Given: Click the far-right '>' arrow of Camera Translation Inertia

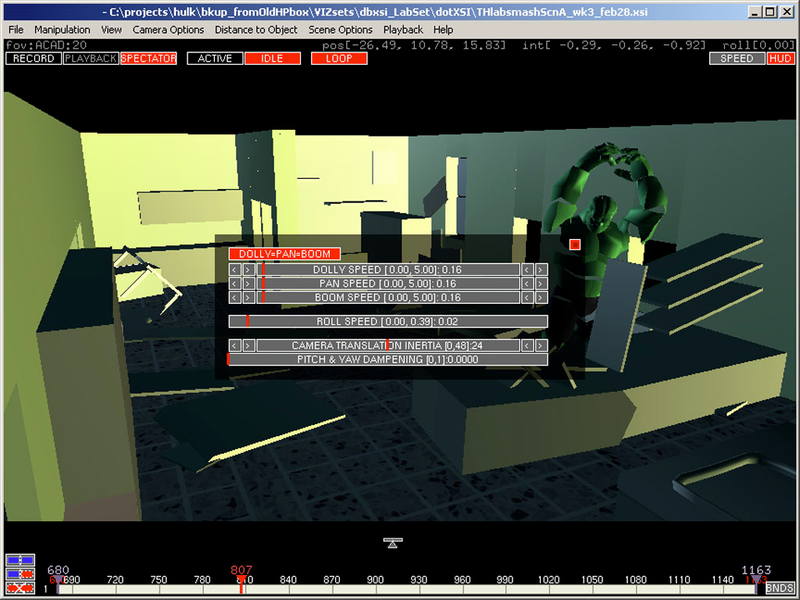Looking at the screenshot, I should 541,345.
